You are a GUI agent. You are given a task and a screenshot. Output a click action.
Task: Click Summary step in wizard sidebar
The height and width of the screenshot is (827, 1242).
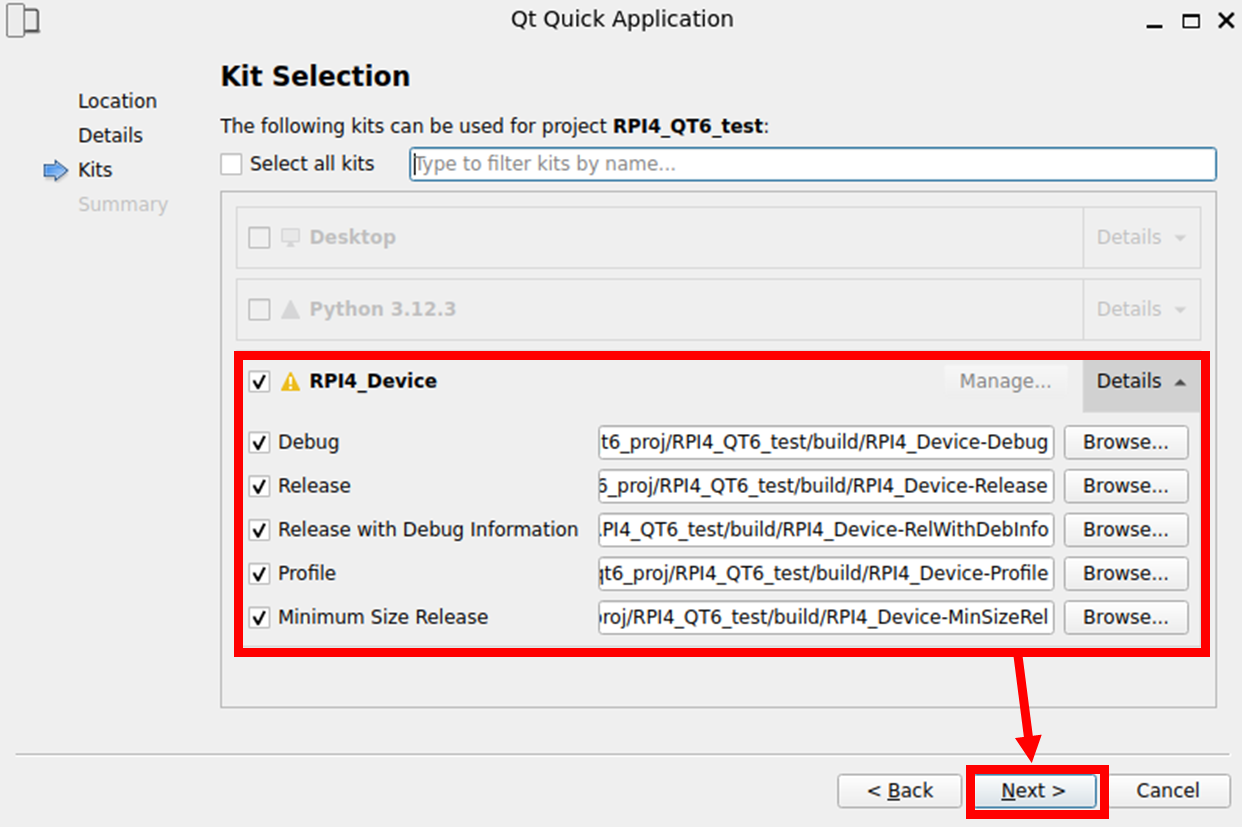coord(123,204)
